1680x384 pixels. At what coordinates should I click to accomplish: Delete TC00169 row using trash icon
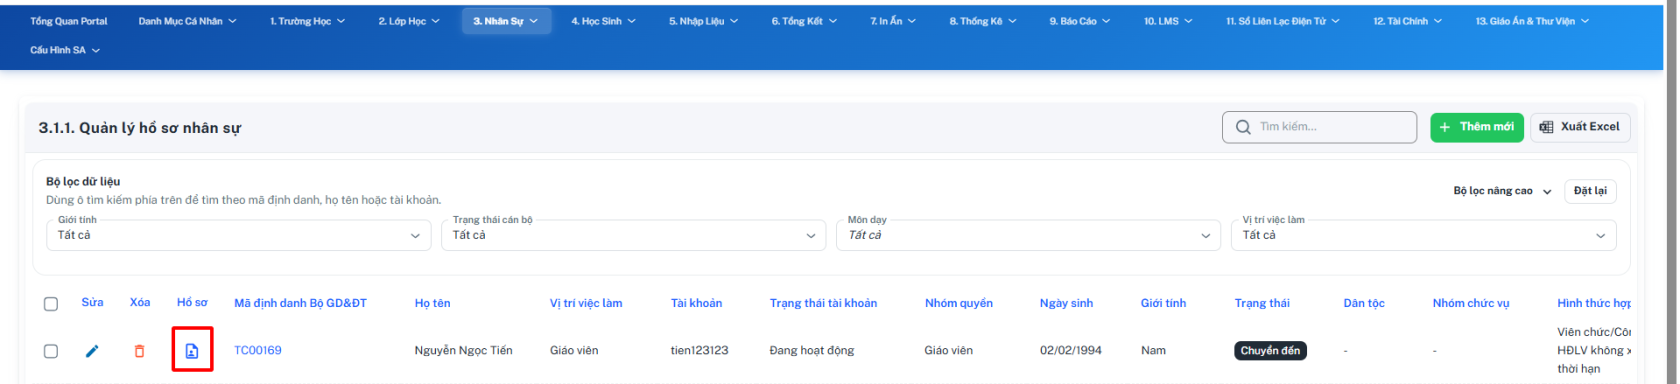(139, 351)
